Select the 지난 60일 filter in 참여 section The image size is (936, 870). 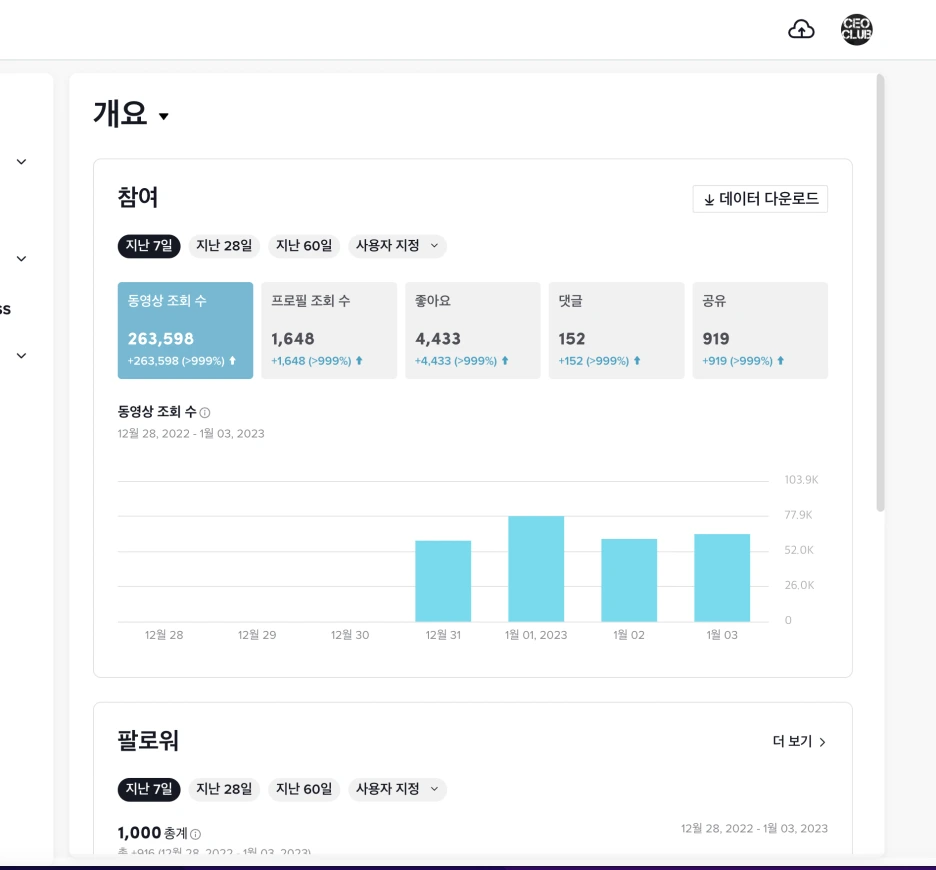(x=303, y=246)
